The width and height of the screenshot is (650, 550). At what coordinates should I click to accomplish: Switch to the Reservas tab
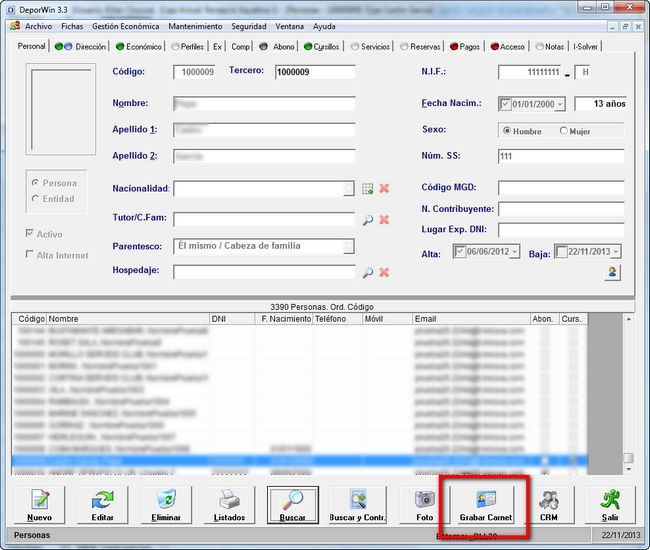click(420, 46)
